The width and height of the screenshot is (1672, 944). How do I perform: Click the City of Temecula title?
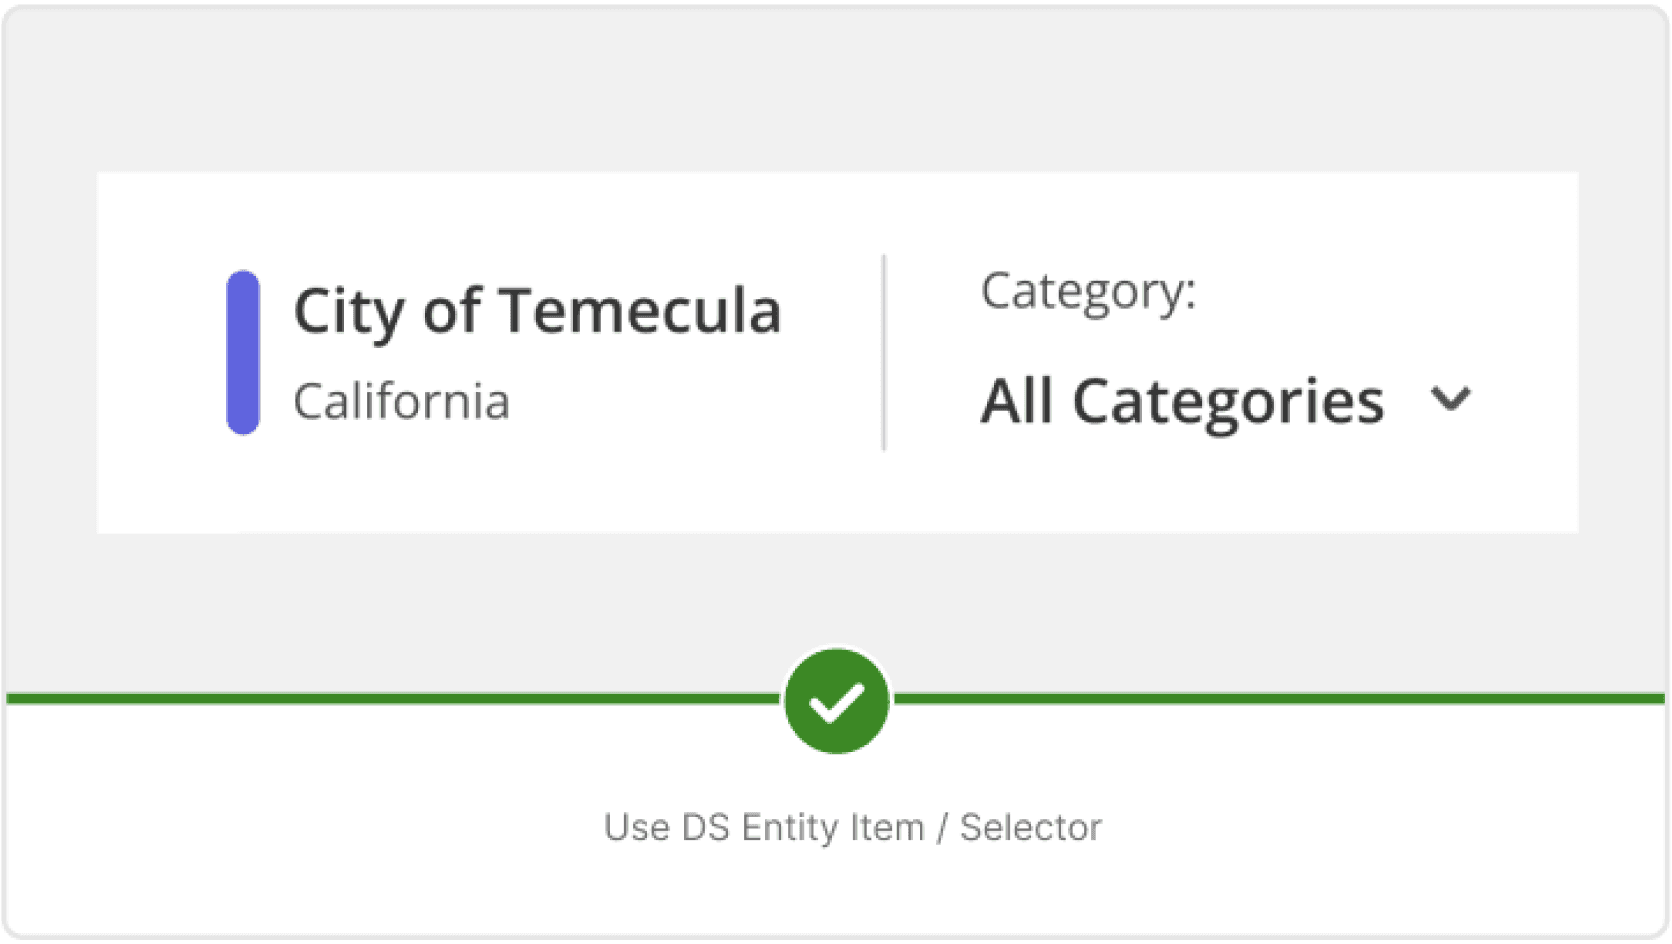[x=537, y=310]
